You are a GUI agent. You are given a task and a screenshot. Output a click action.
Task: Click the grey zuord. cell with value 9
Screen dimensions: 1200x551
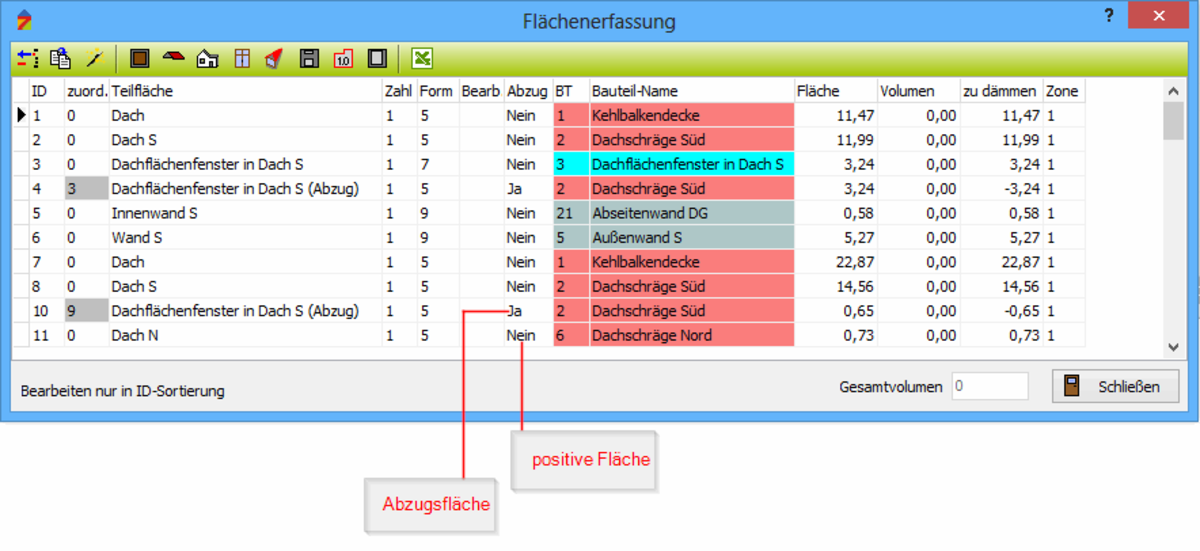coord(86,311)
